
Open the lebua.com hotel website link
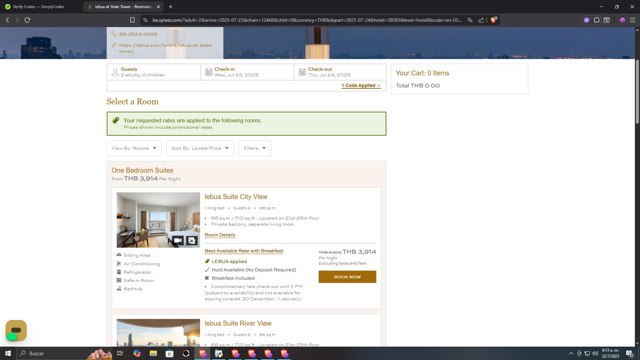[165, 48]
